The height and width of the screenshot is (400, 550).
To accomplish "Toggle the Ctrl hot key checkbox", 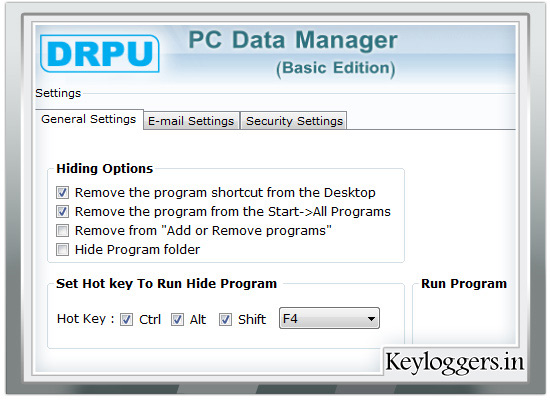I will (x=126, y=319).
